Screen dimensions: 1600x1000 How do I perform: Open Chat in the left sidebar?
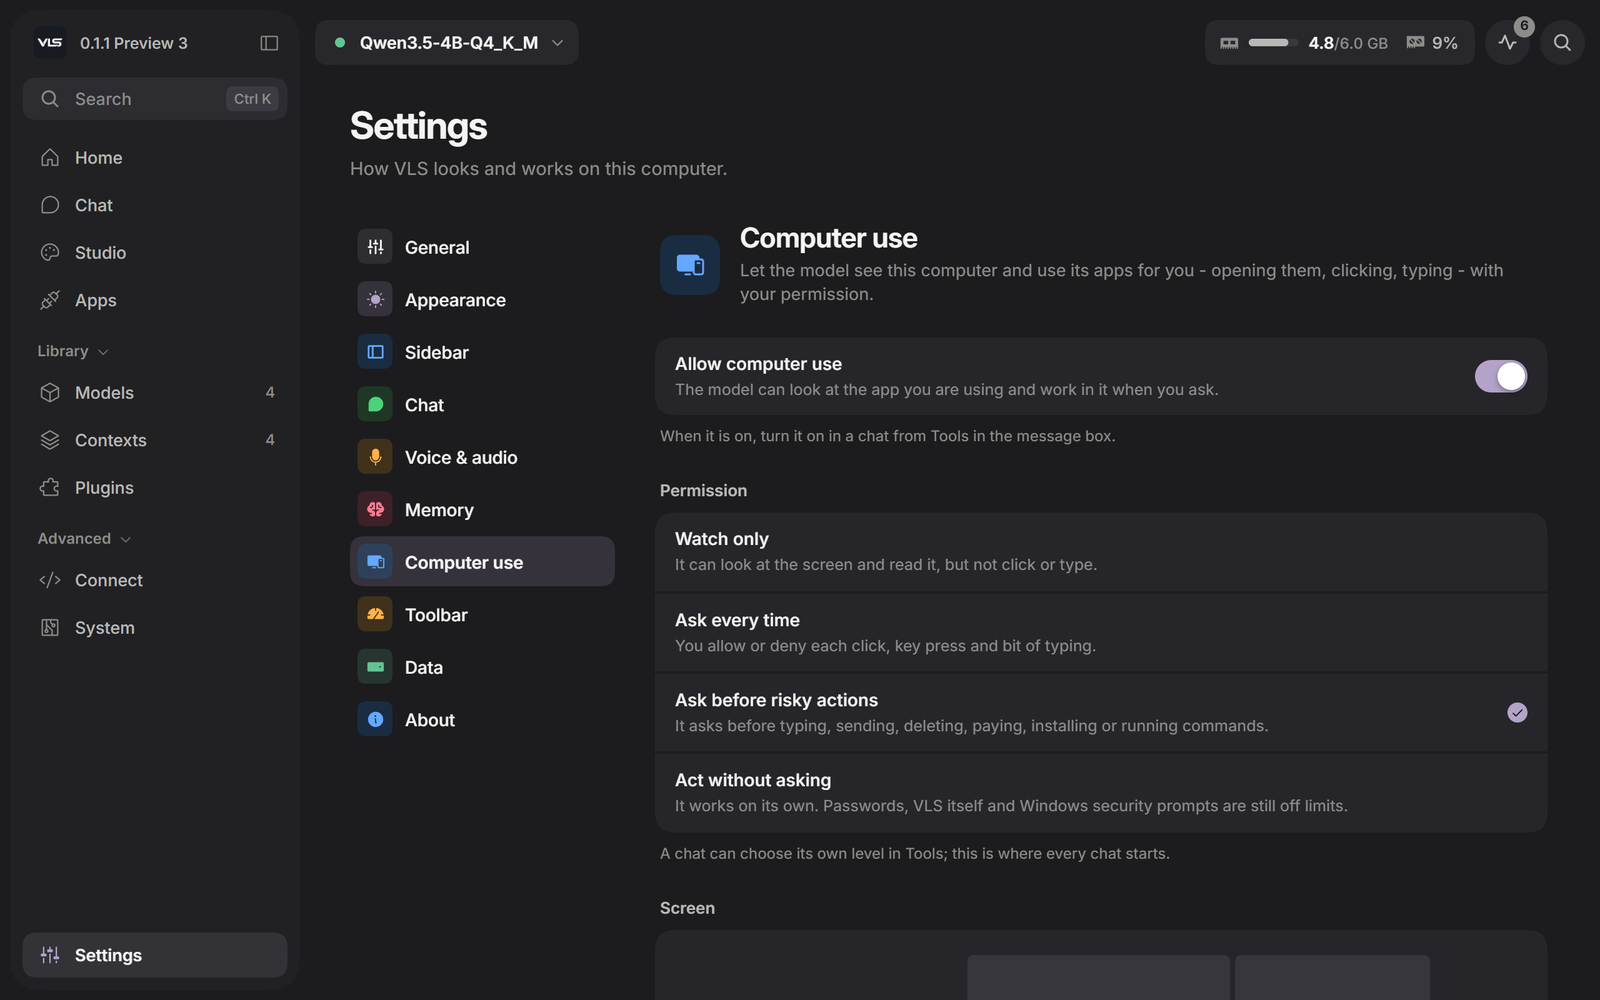(155, 205)
